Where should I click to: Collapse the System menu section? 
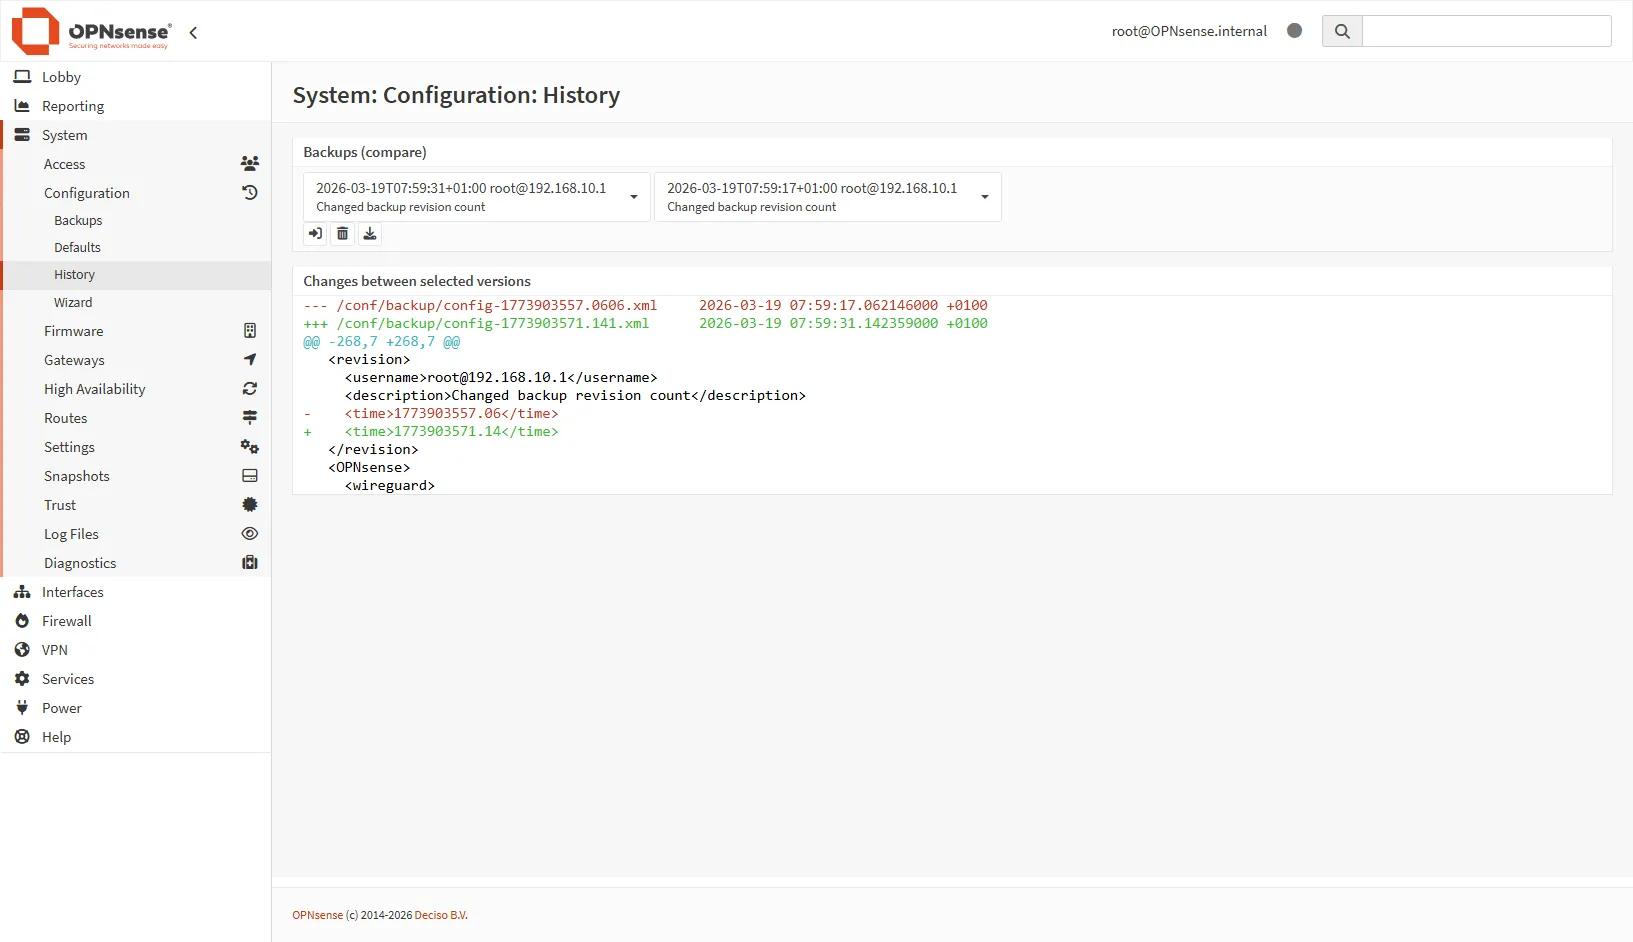pos(65,135)
